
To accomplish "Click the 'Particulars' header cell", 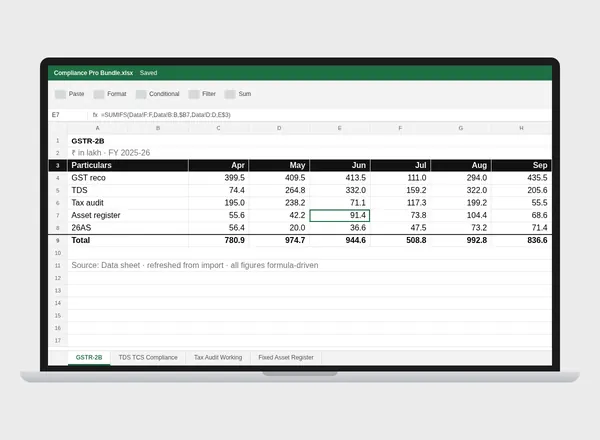I will (x=128, y=165).
